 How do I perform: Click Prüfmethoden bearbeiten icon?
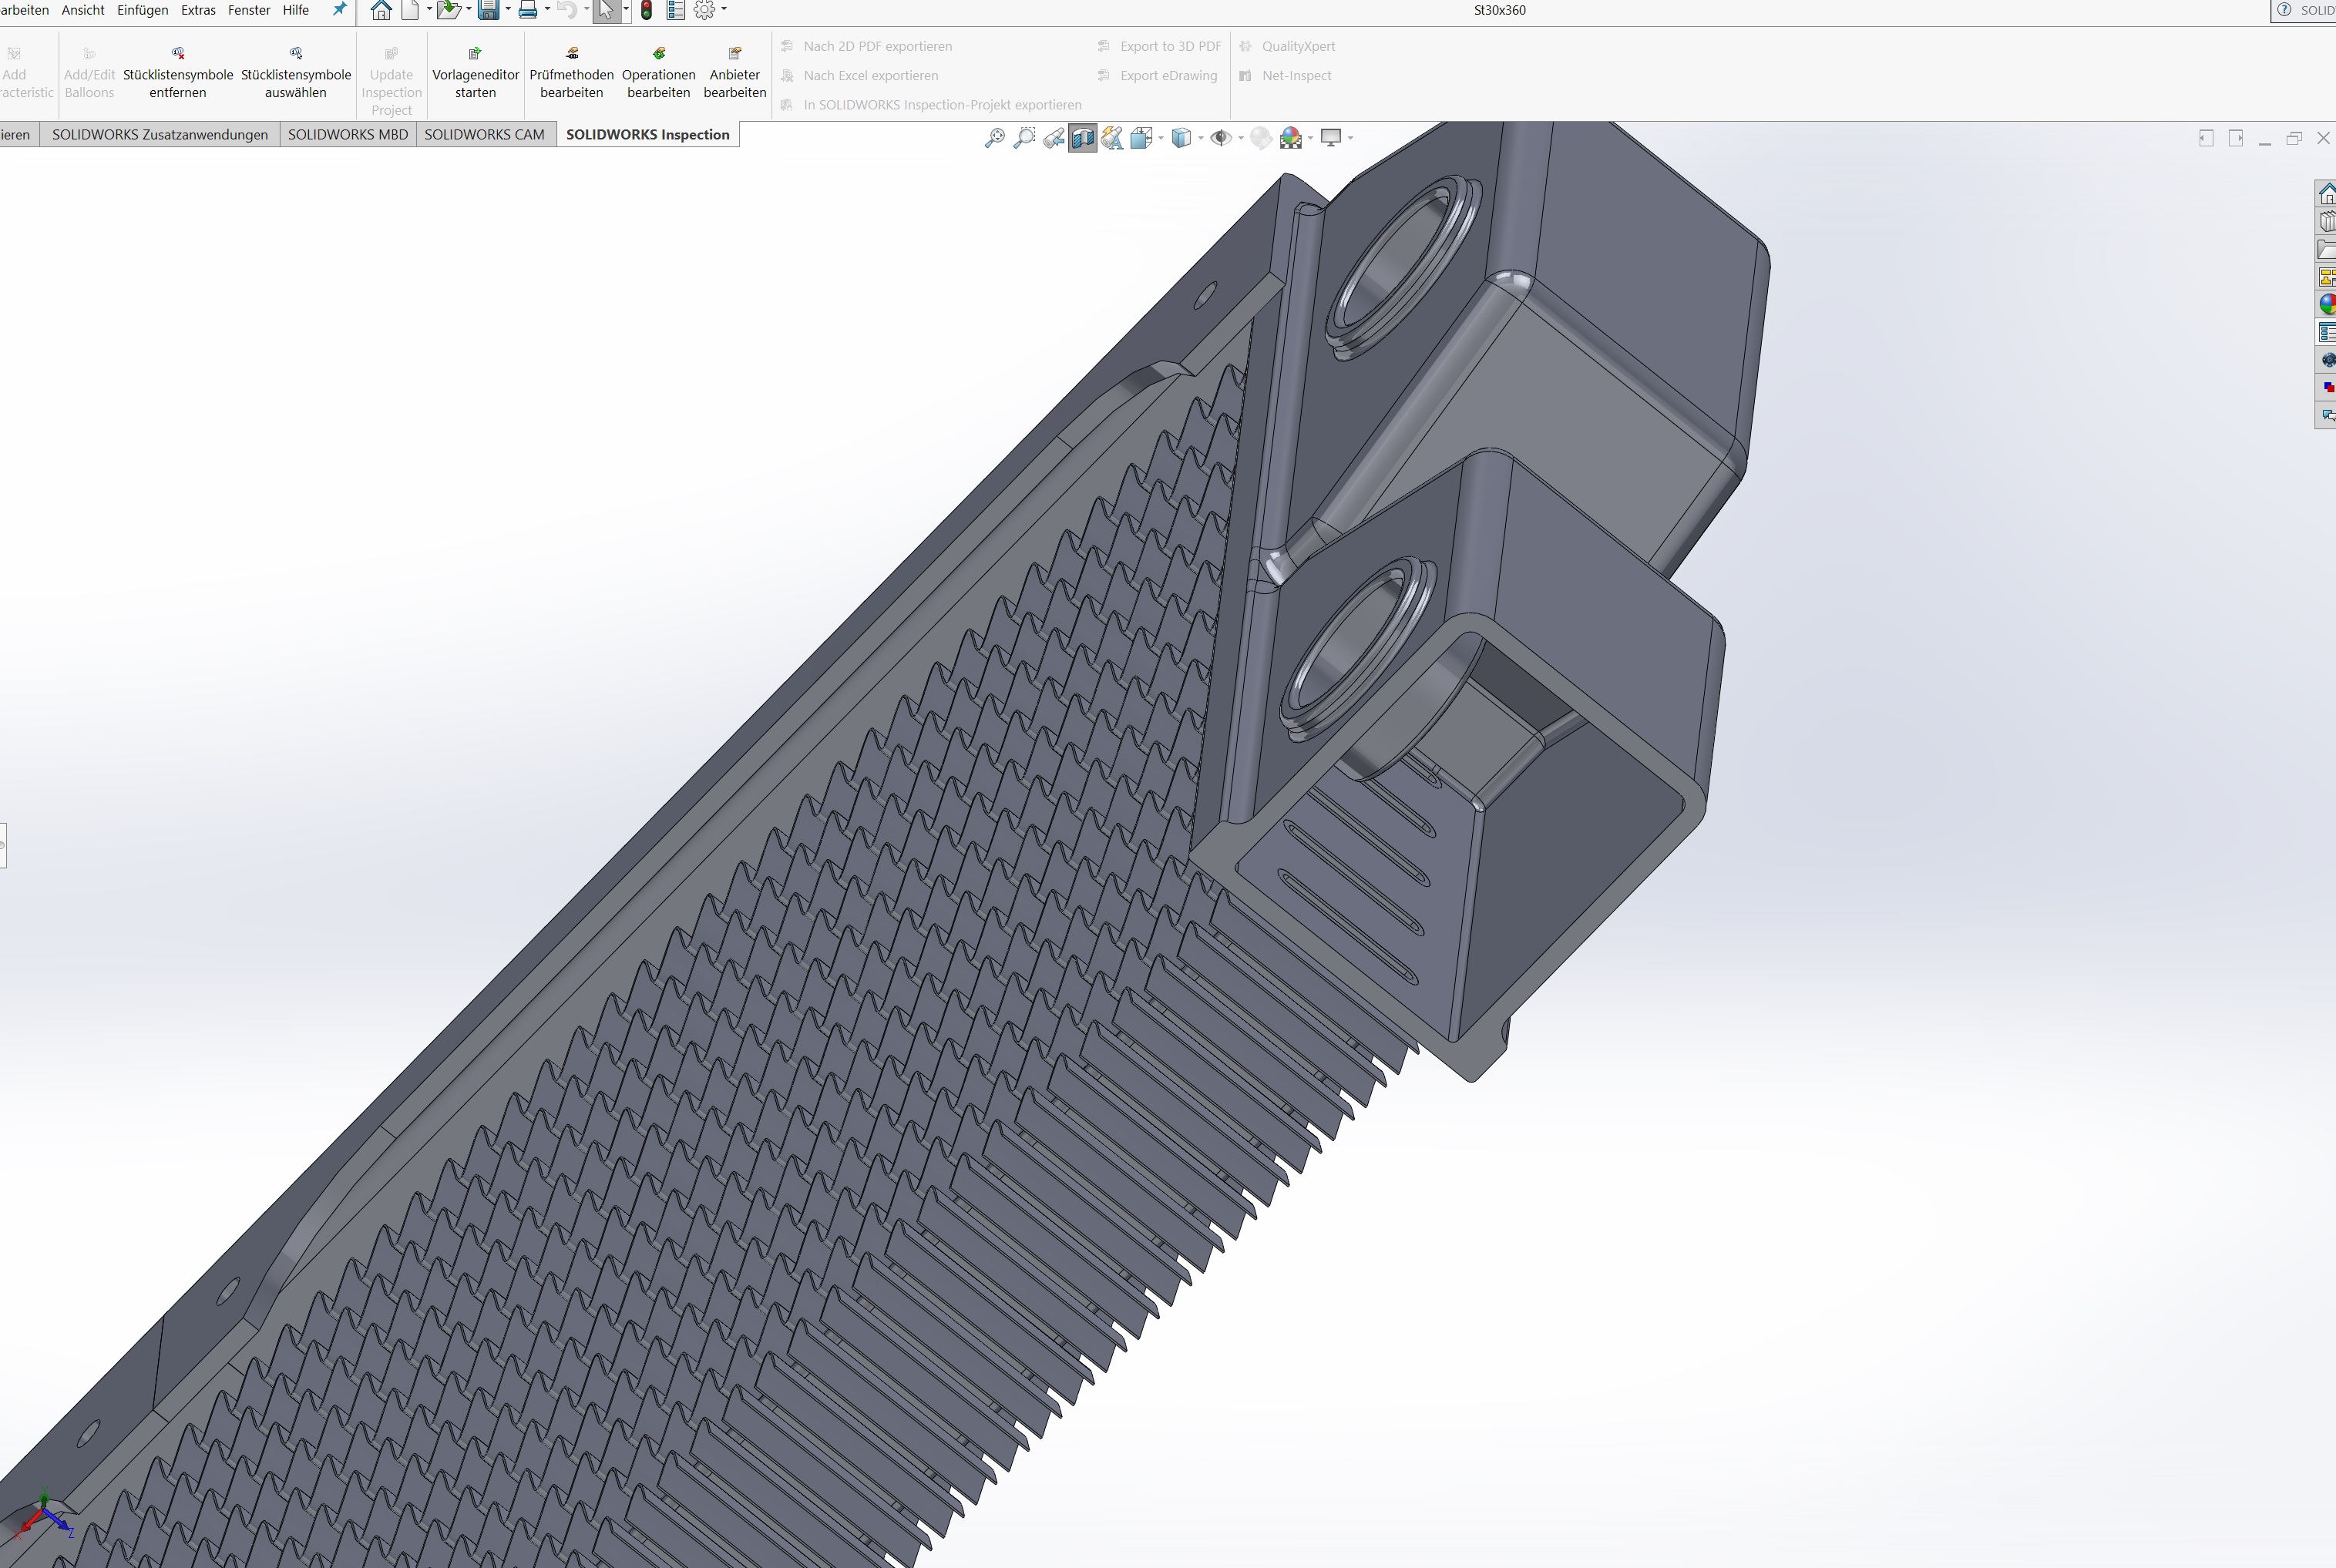click(571, 54)
